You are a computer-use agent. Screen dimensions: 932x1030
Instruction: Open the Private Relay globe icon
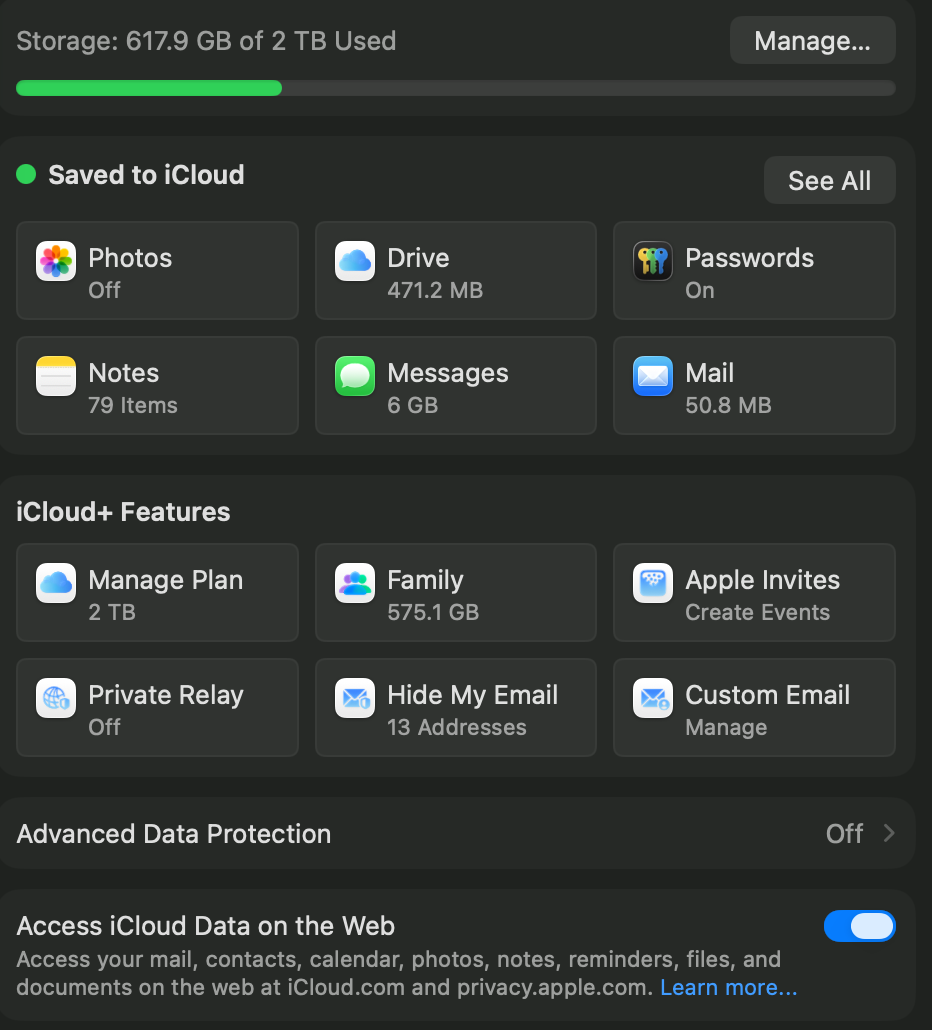[56, 699]
